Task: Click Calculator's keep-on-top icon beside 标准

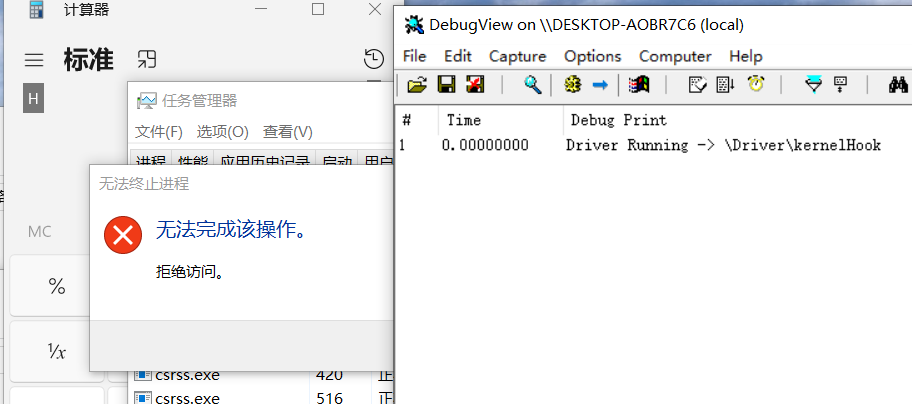Action: [147, 59]
